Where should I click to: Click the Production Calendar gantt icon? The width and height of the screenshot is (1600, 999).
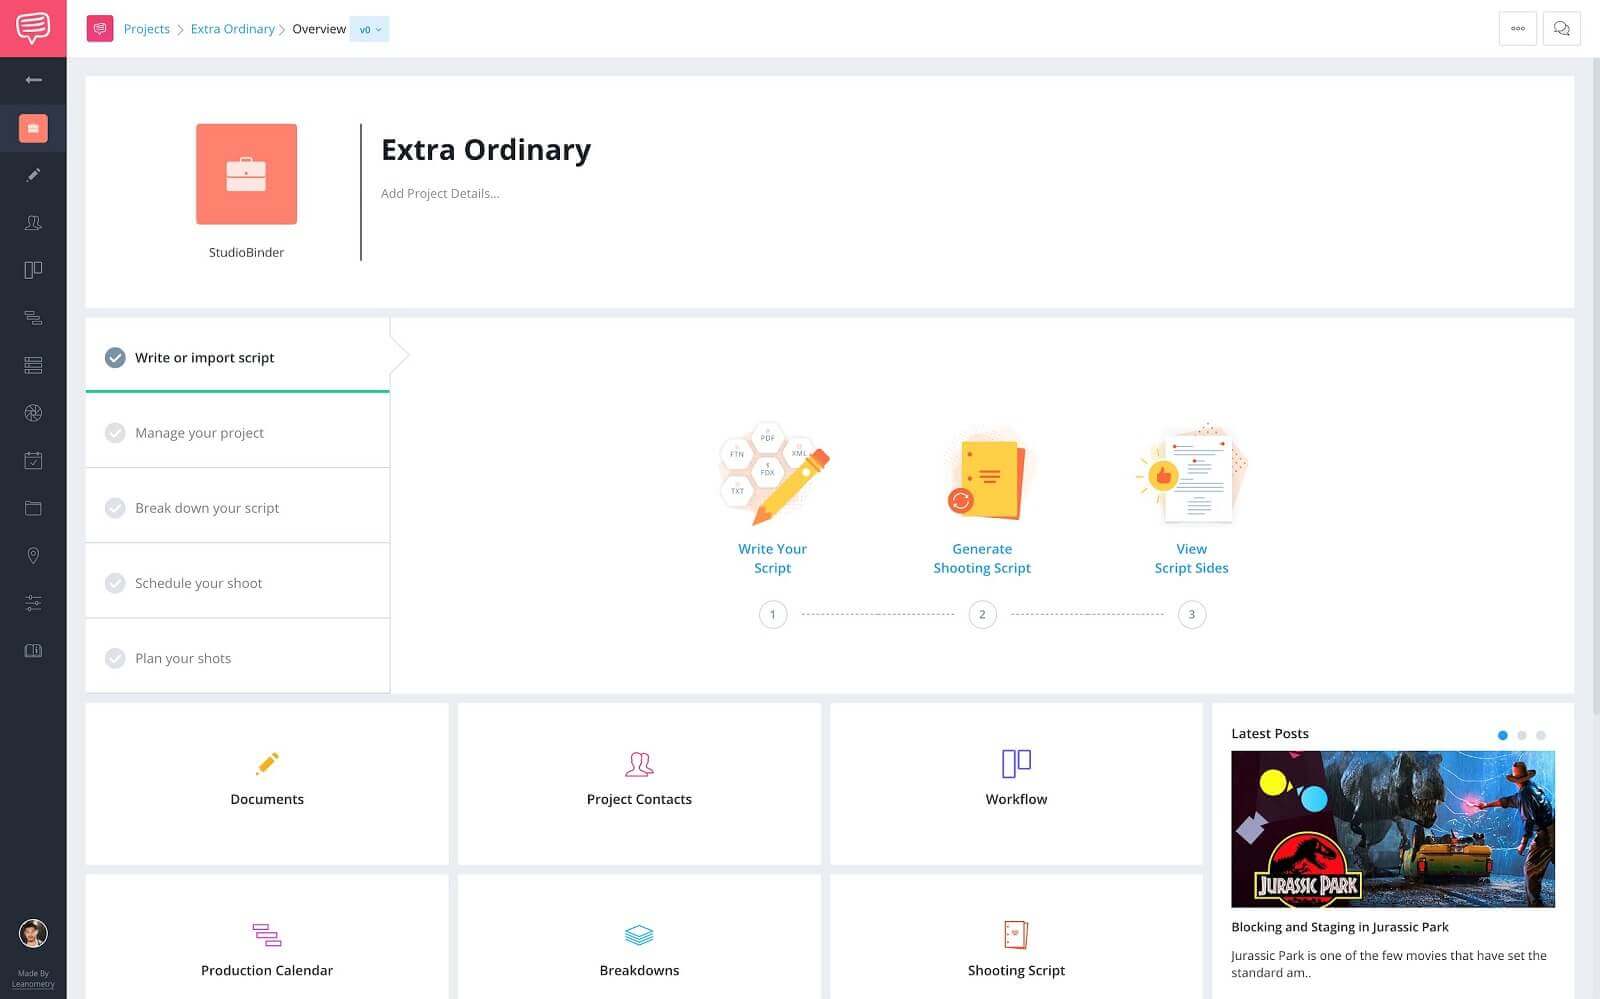267,935
